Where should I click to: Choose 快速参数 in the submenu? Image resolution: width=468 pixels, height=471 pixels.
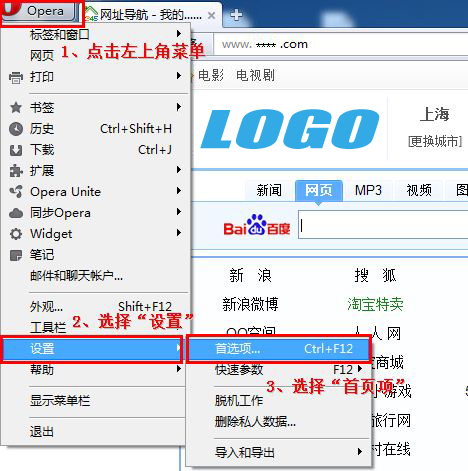point(279,370)
